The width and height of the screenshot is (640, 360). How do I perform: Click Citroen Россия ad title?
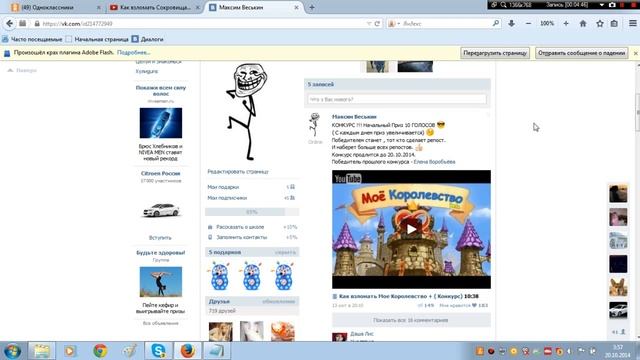[160, 173]
